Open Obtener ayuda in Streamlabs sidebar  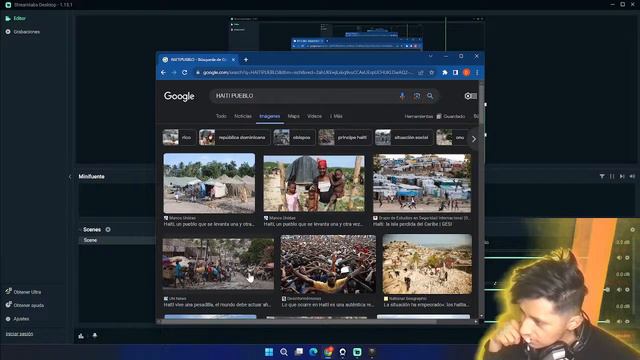coord(24,305)
